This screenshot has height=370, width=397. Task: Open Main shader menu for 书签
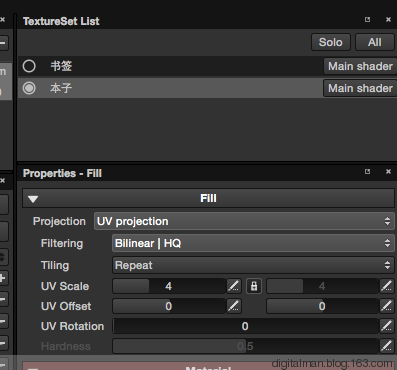click(x=360, y=66)
